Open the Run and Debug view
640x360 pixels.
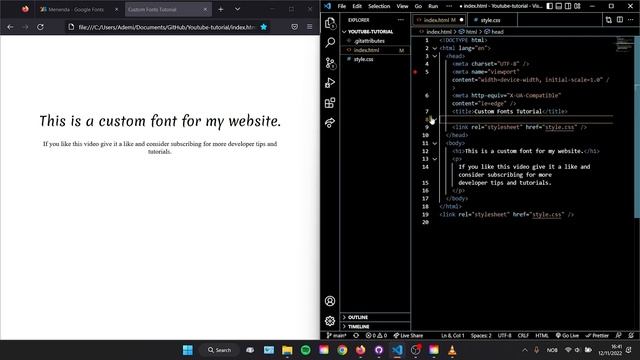330,83
